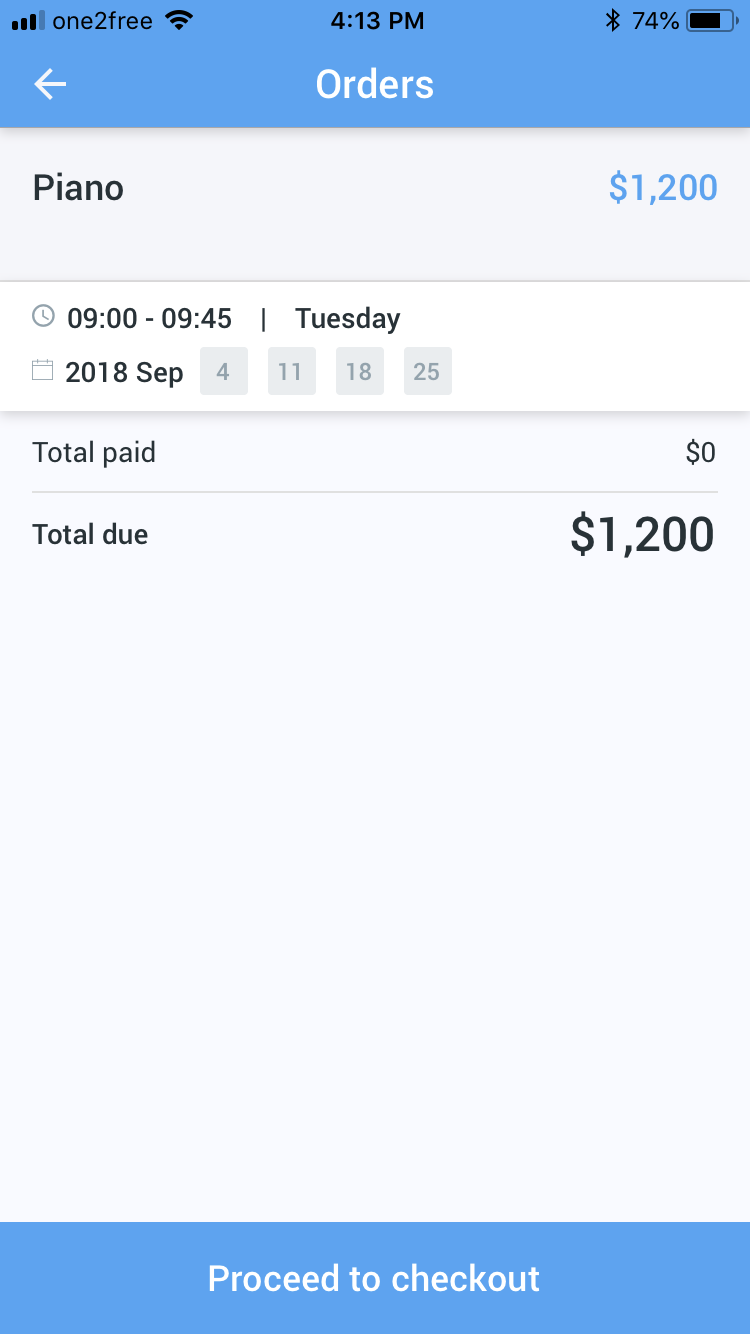Tap the battery icon in status bar
This screenshot has height=1334, width=750.
pos(714,20)
